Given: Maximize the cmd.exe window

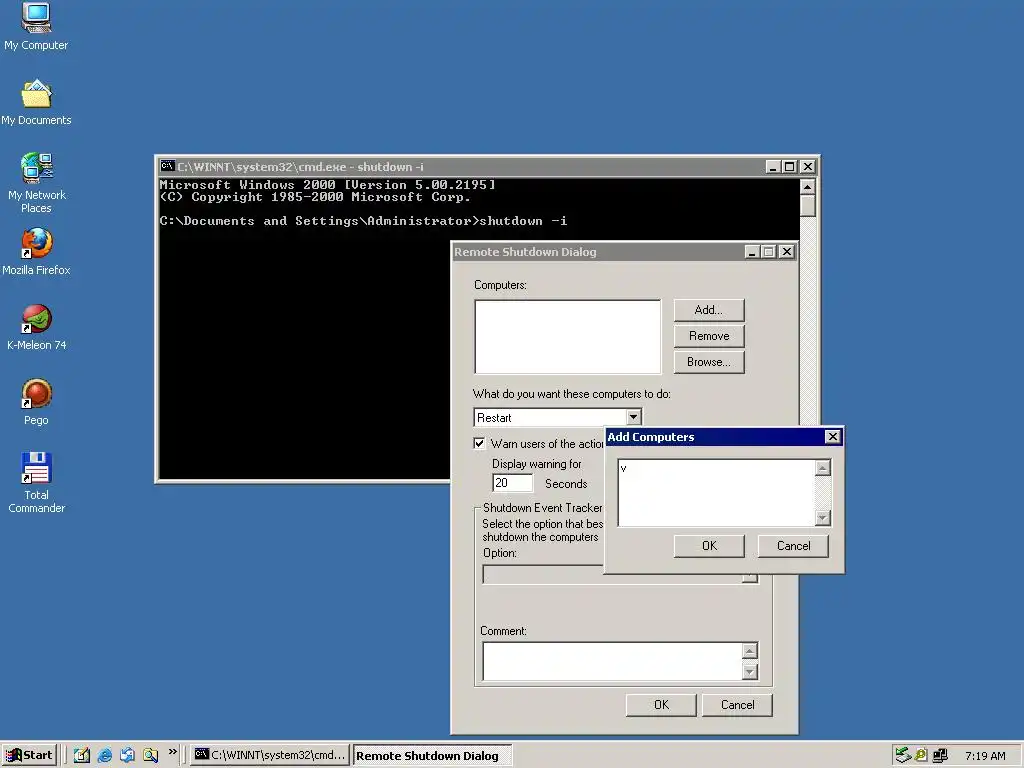Looking at the screenshot, I should click(x=790, y=167).
